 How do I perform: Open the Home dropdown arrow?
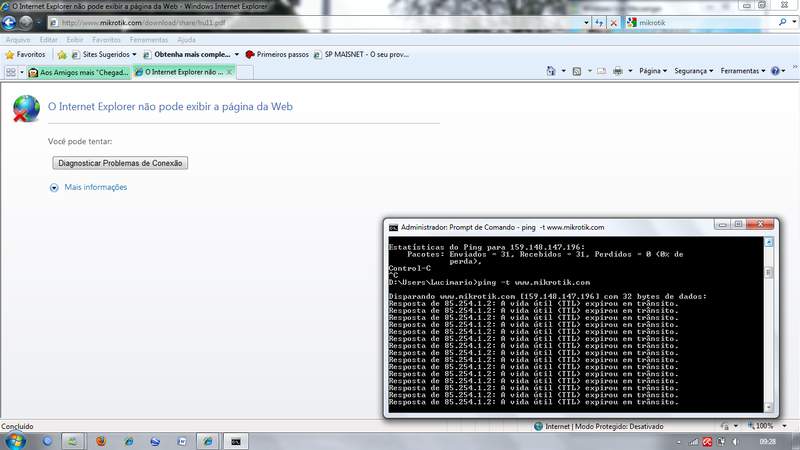564,71
